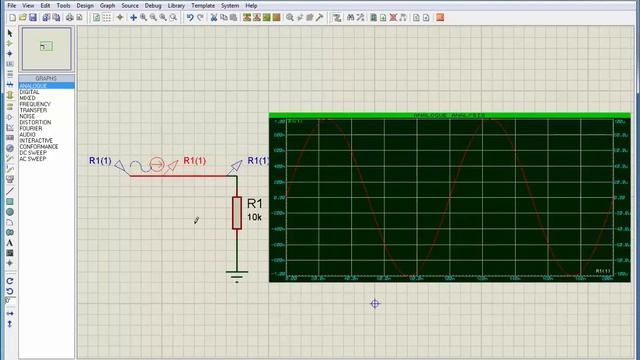This screenshot has height=360, width=640.
Task: Click the Open Design folder icon
Action: point(22,18)
